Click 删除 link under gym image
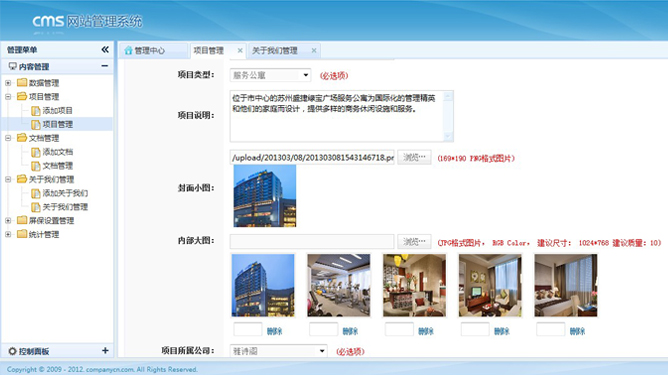The height and width of the screenshot is (375, 668). click(350, 331)
